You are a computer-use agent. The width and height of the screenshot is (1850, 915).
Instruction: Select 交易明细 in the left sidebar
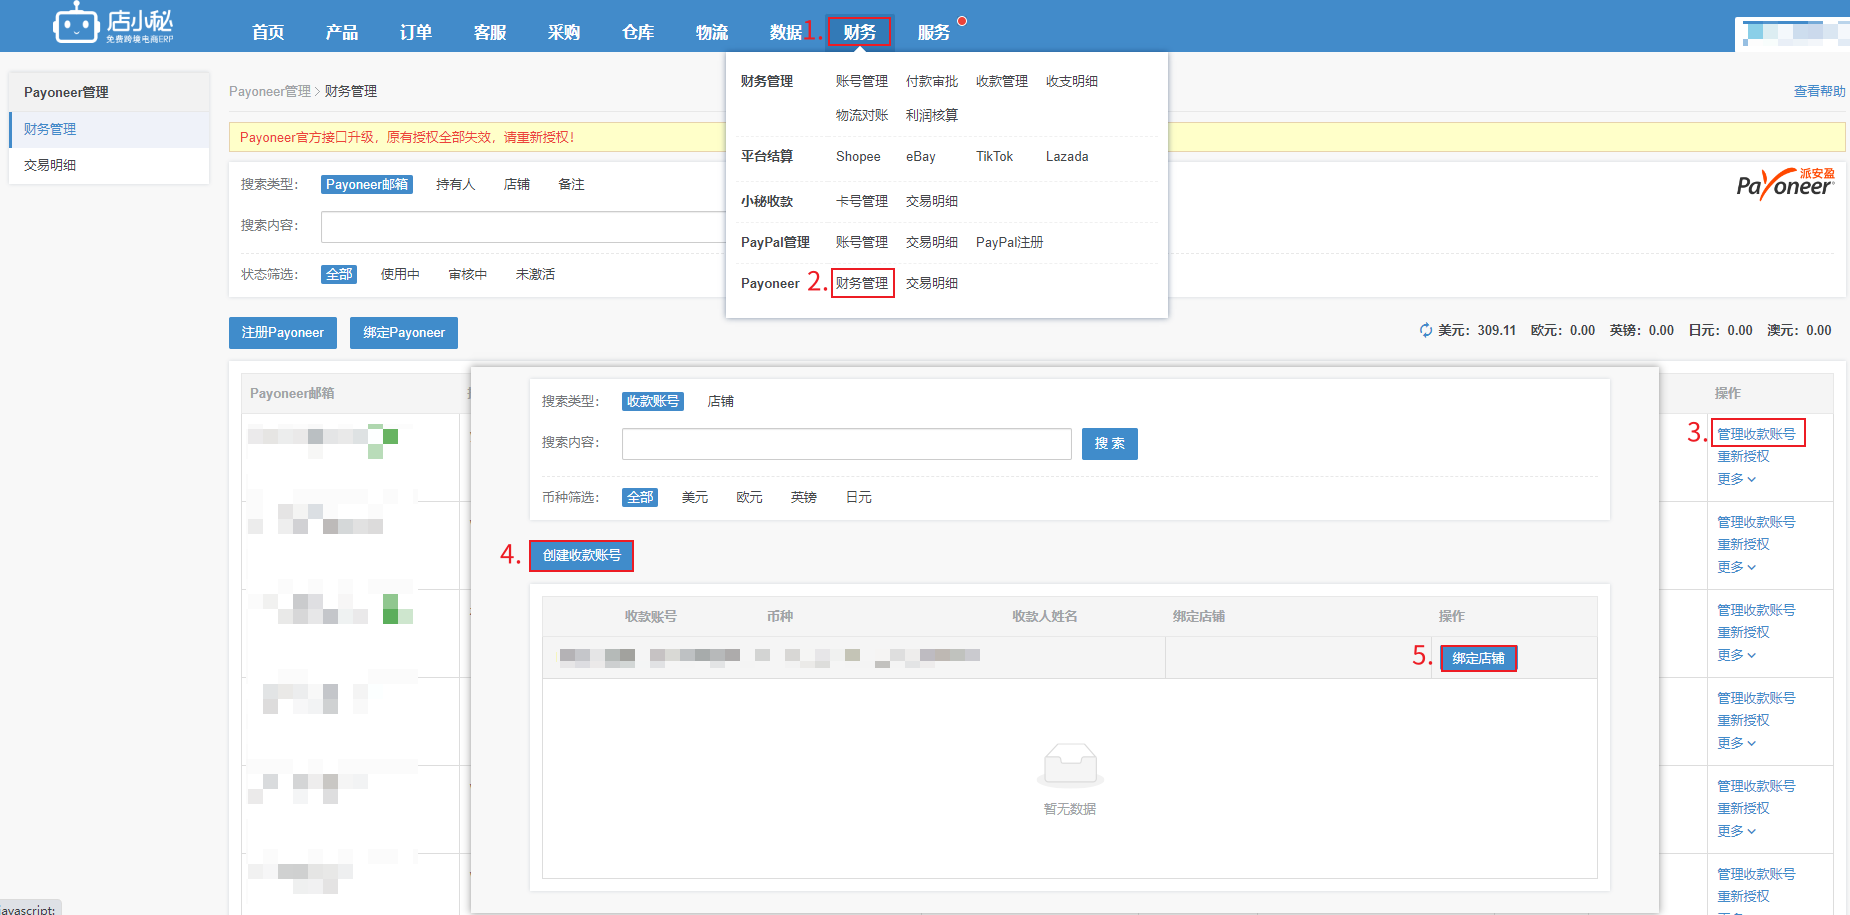(109, 165)
